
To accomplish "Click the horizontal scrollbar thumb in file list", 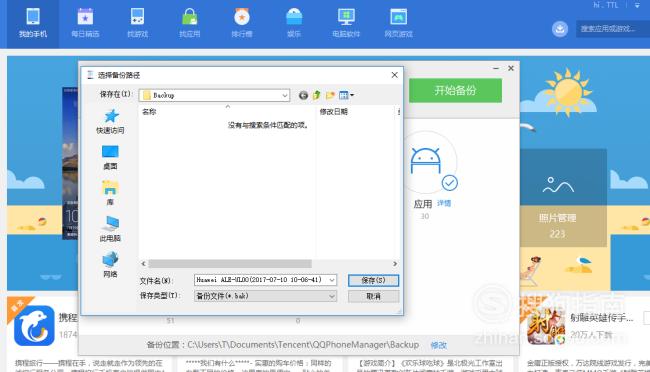I will 230,264.
